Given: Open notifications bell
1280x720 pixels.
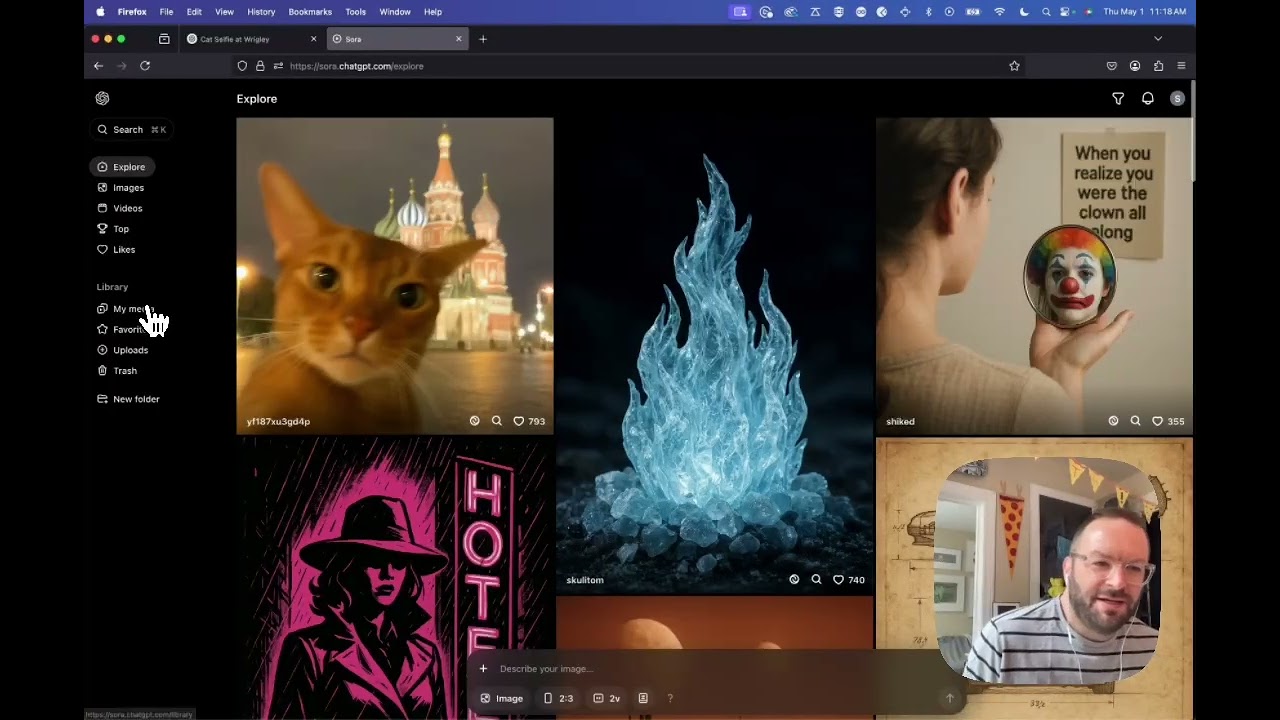Looking at the screenshot, I should [1148, 98].
